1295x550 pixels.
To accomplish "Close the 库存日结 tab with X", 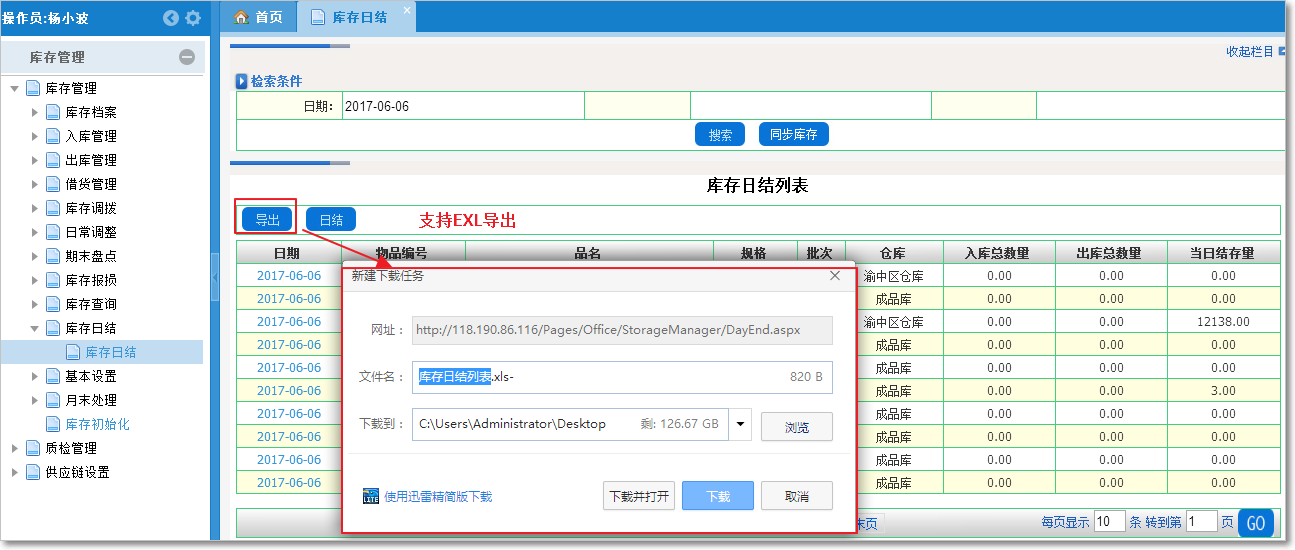I will pos(406,10).
